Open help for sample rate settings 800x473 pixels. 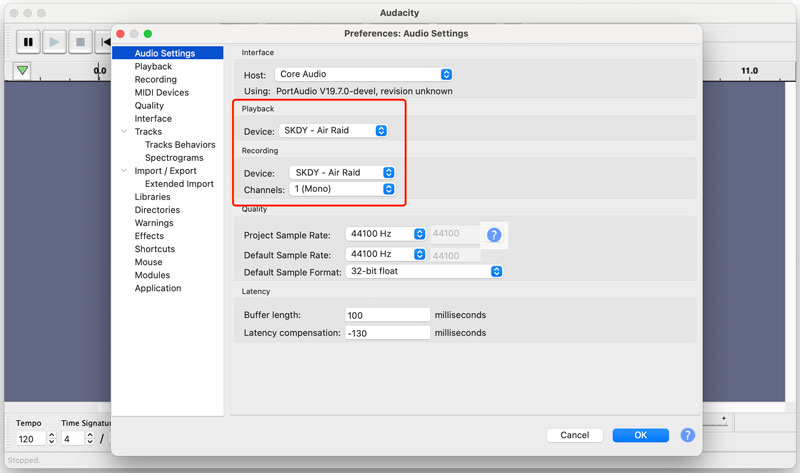pyautogui.click(x=494, y=235)
